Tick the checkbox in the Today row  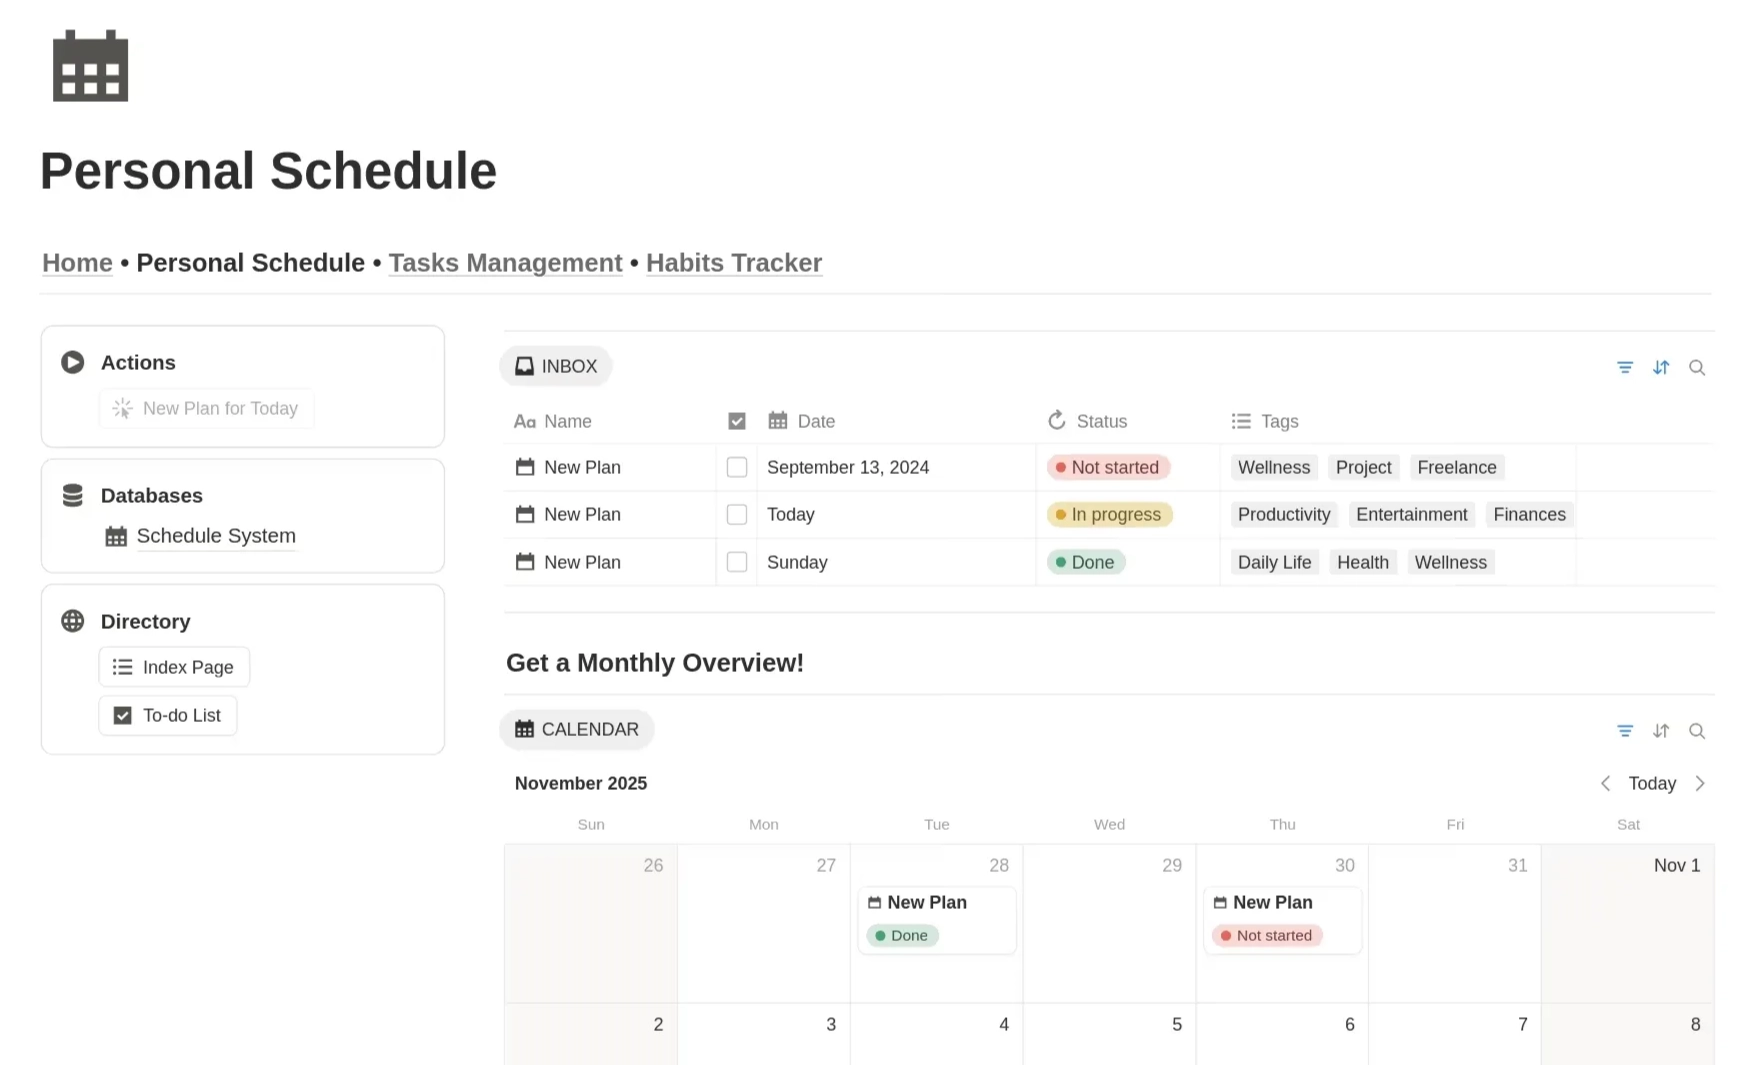[x=737, y=514]
